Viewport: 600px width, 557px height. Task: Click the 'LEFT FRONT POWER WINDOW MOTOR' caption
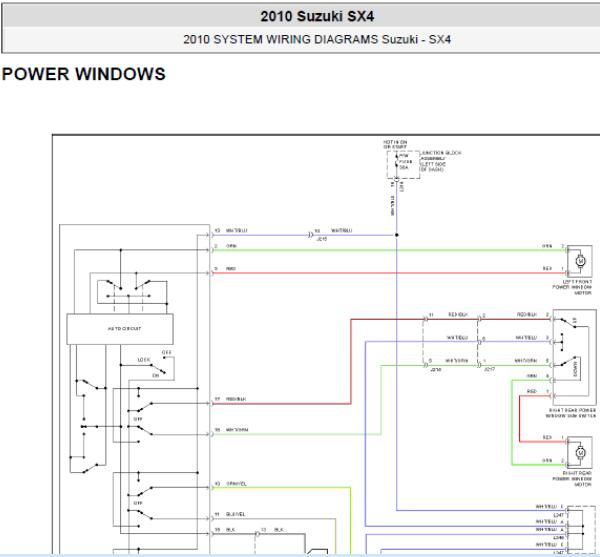tap(572, 287)
